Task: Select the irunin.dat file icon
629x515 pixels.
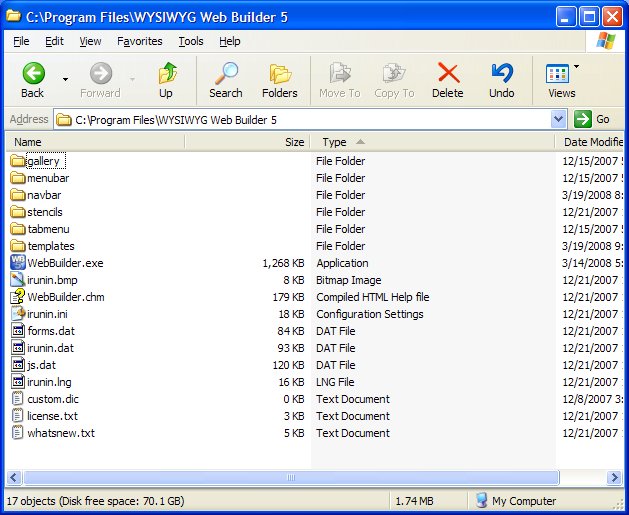Action: tap(18, 348)
